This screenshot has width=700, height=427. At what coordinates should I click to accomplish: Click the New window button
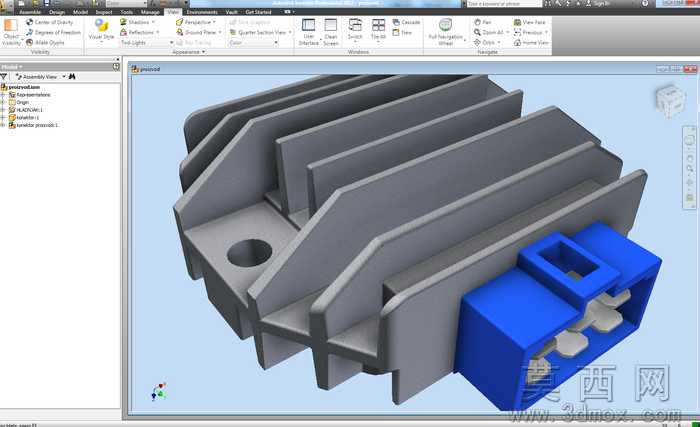(402, 32)
